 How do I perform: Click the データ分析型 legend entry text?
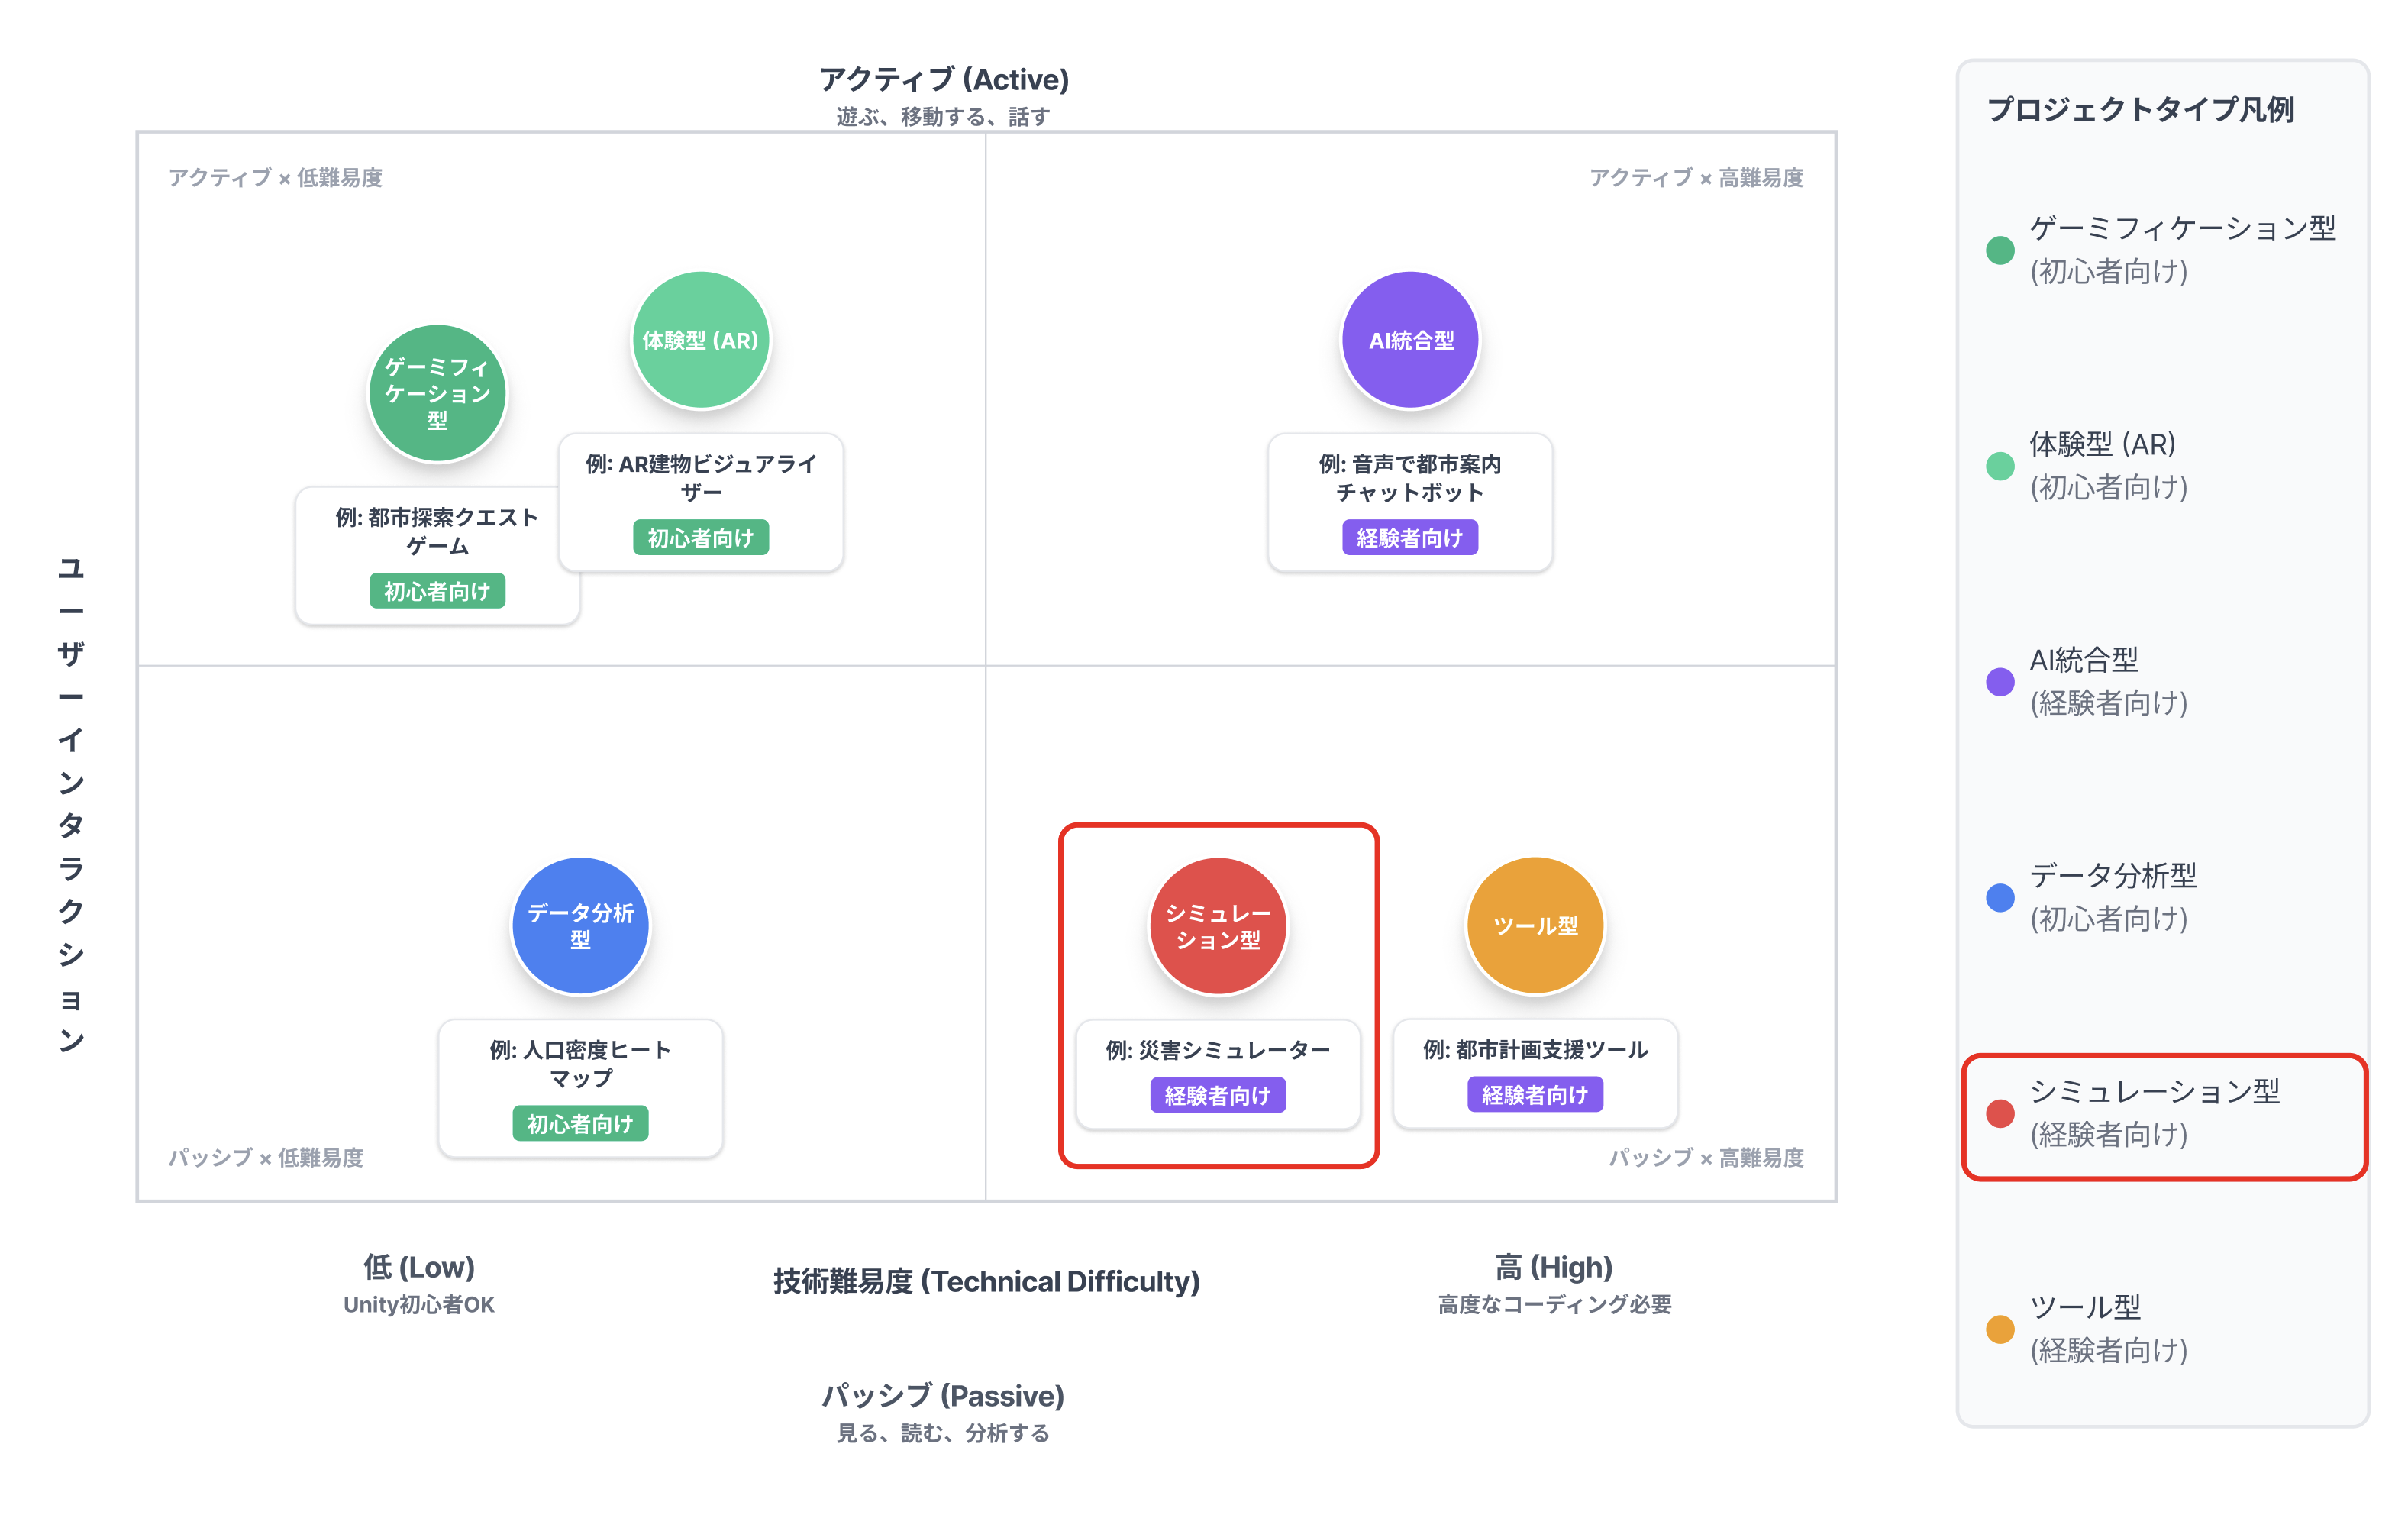tap(2112, 896)
